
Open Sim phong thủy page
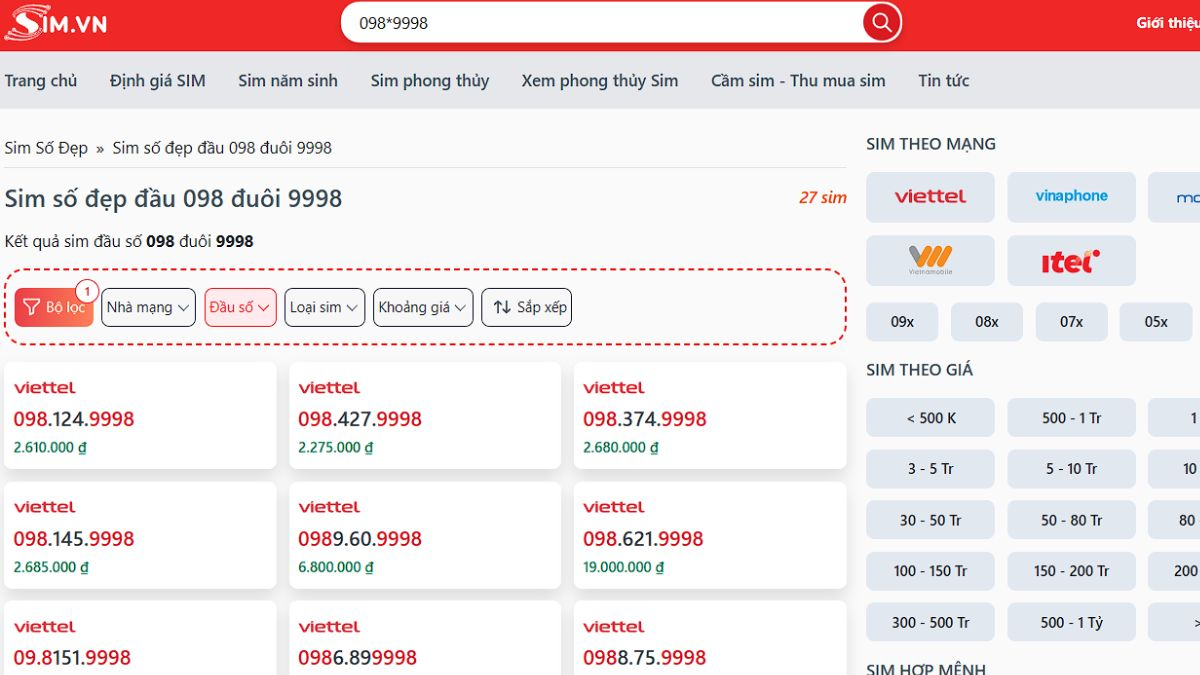[430, 80]
